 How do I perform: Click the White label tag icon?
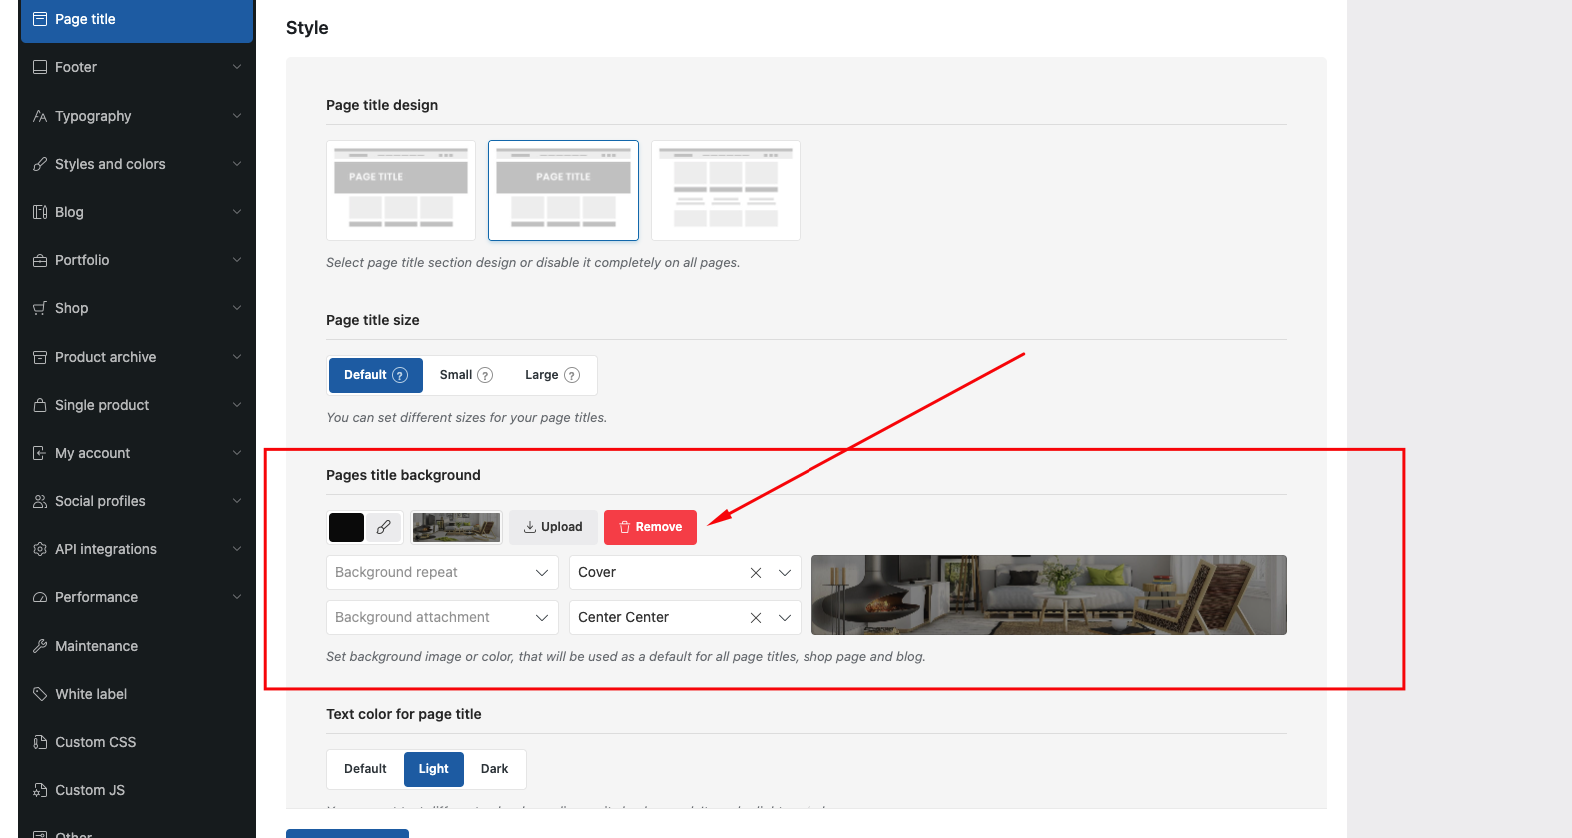coord(40,694)
